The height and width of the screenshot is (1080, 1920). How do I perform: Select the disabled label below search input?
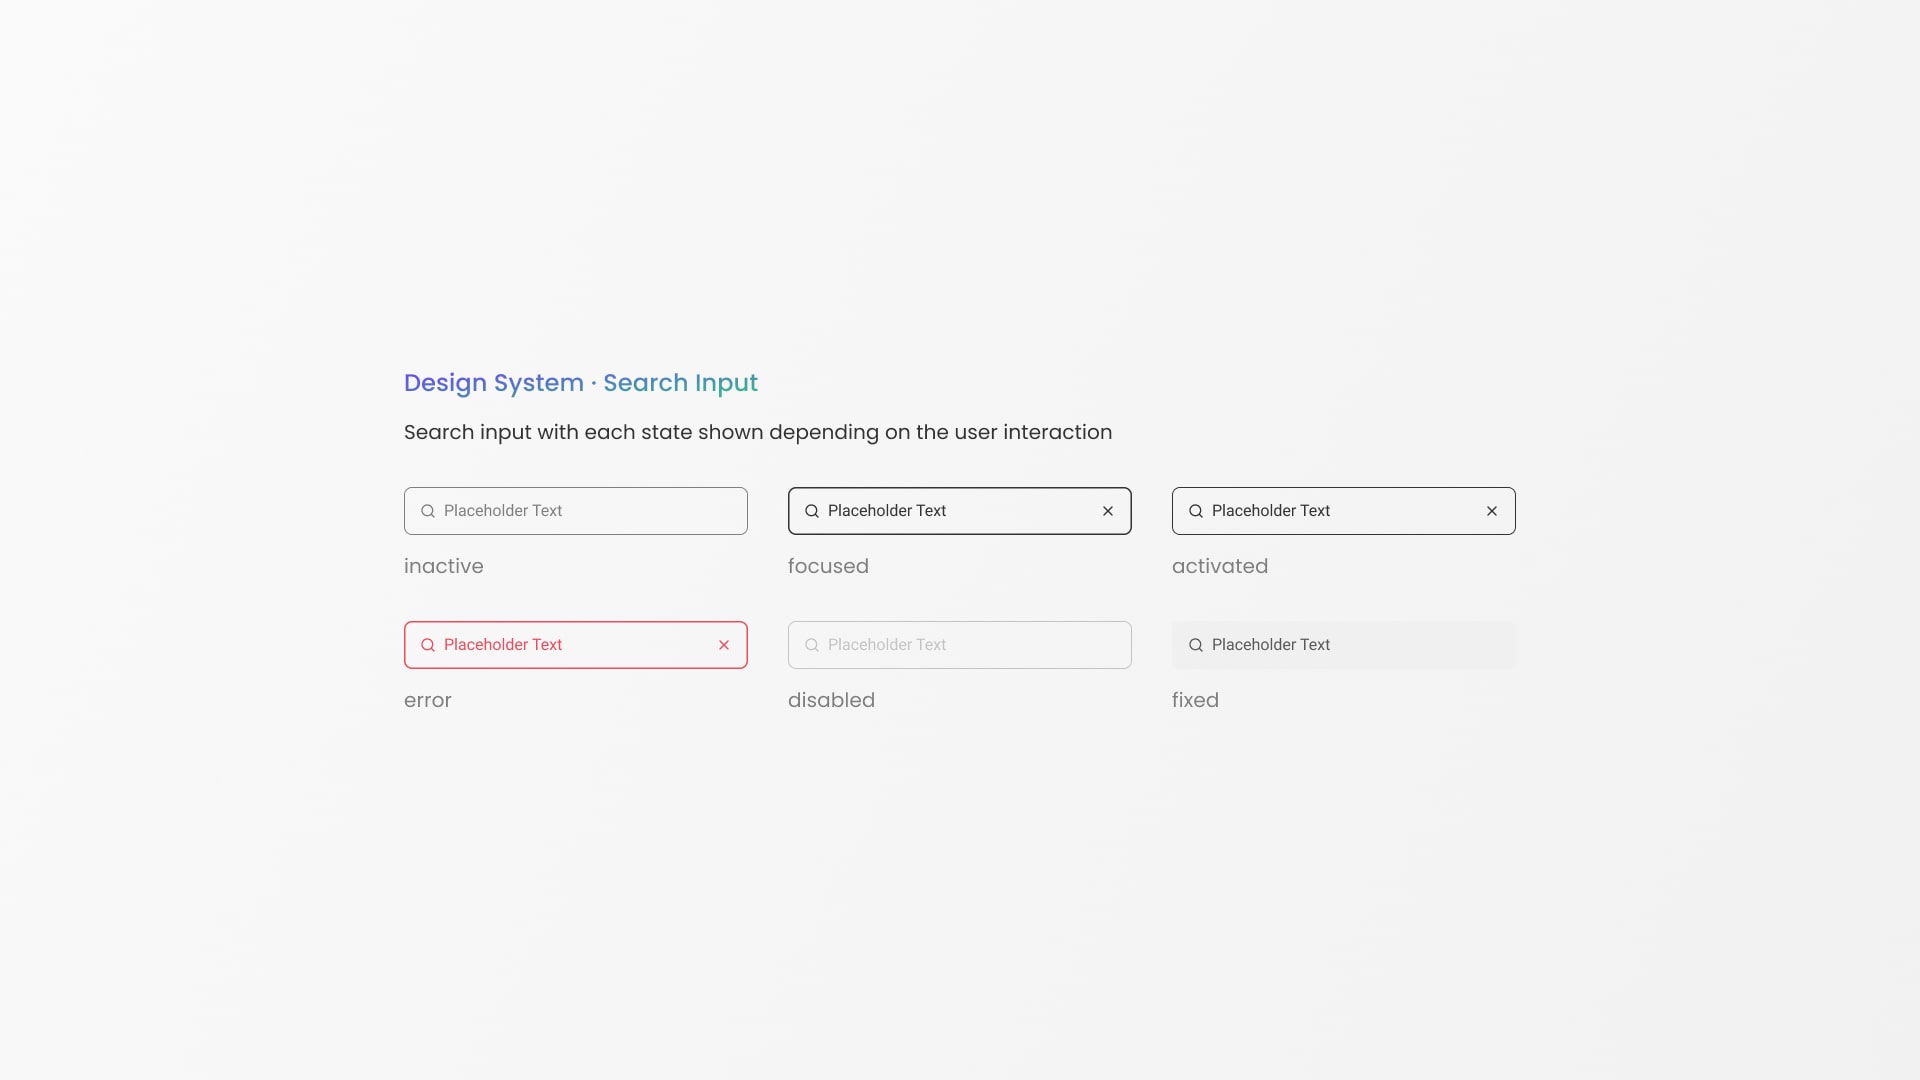coord(831,699)
